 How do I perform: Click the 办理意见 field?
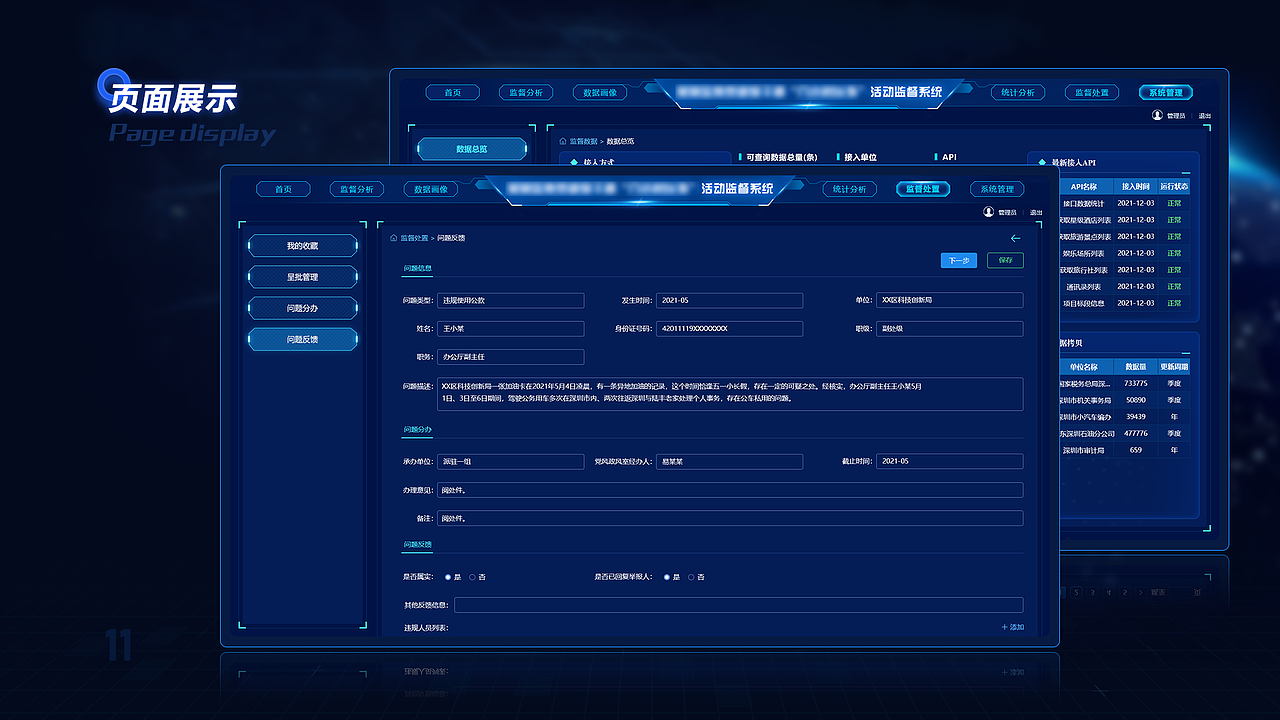pyautogui.click(x=730, y=490)
